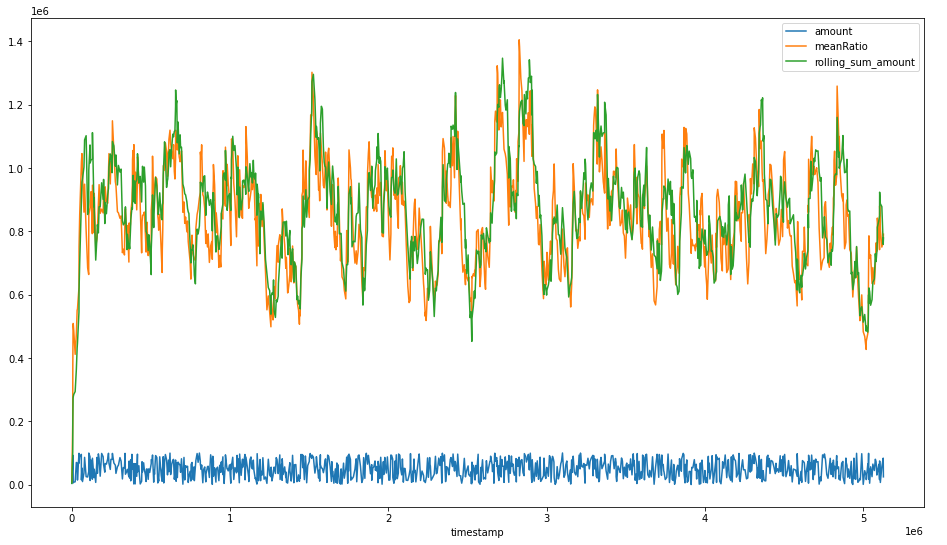Click the x-axis tick label 3
Screen dimensions: 947x545
click(x=547, y=518)
